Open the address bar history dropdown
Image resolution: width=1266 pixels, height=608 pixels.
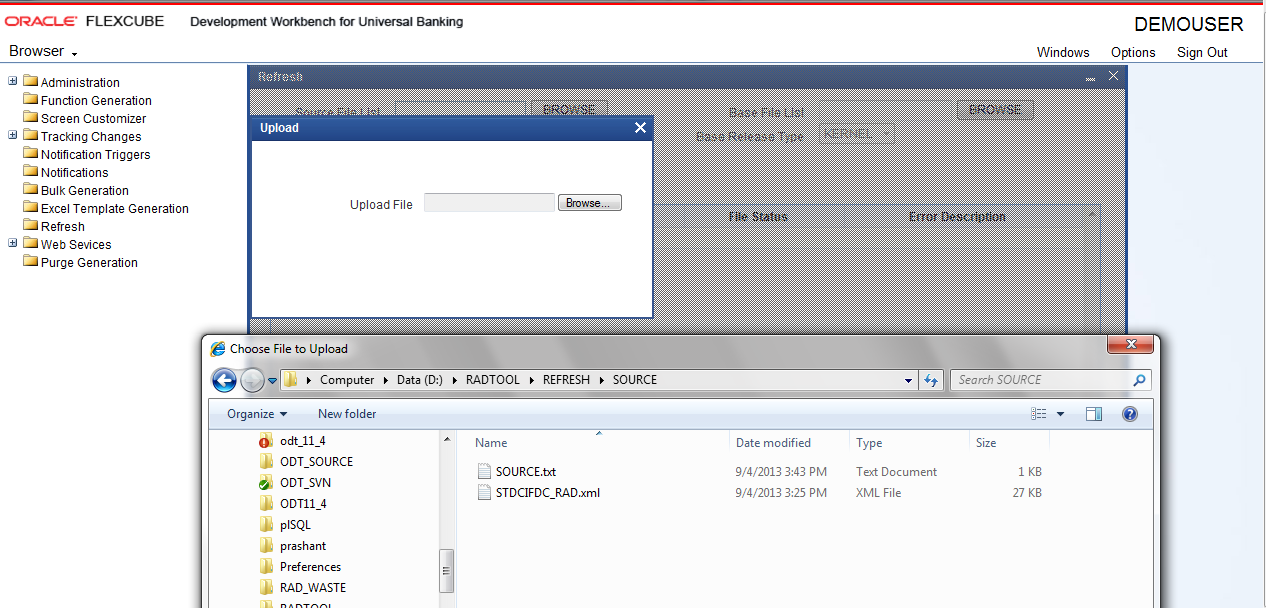coord(908,380)
